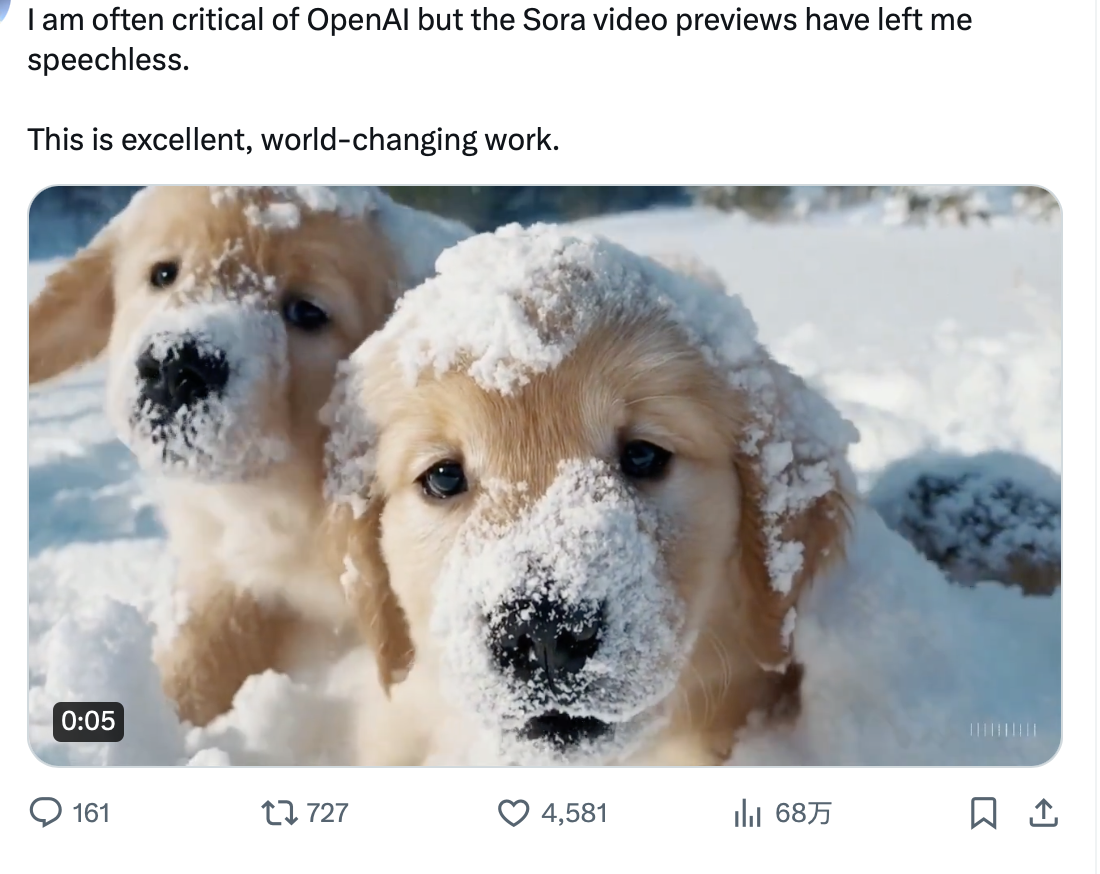Like the tweet with the heart icon
Image resolution: width=1100 pixels, height=874 pixels.
click(x=513, y=813)
